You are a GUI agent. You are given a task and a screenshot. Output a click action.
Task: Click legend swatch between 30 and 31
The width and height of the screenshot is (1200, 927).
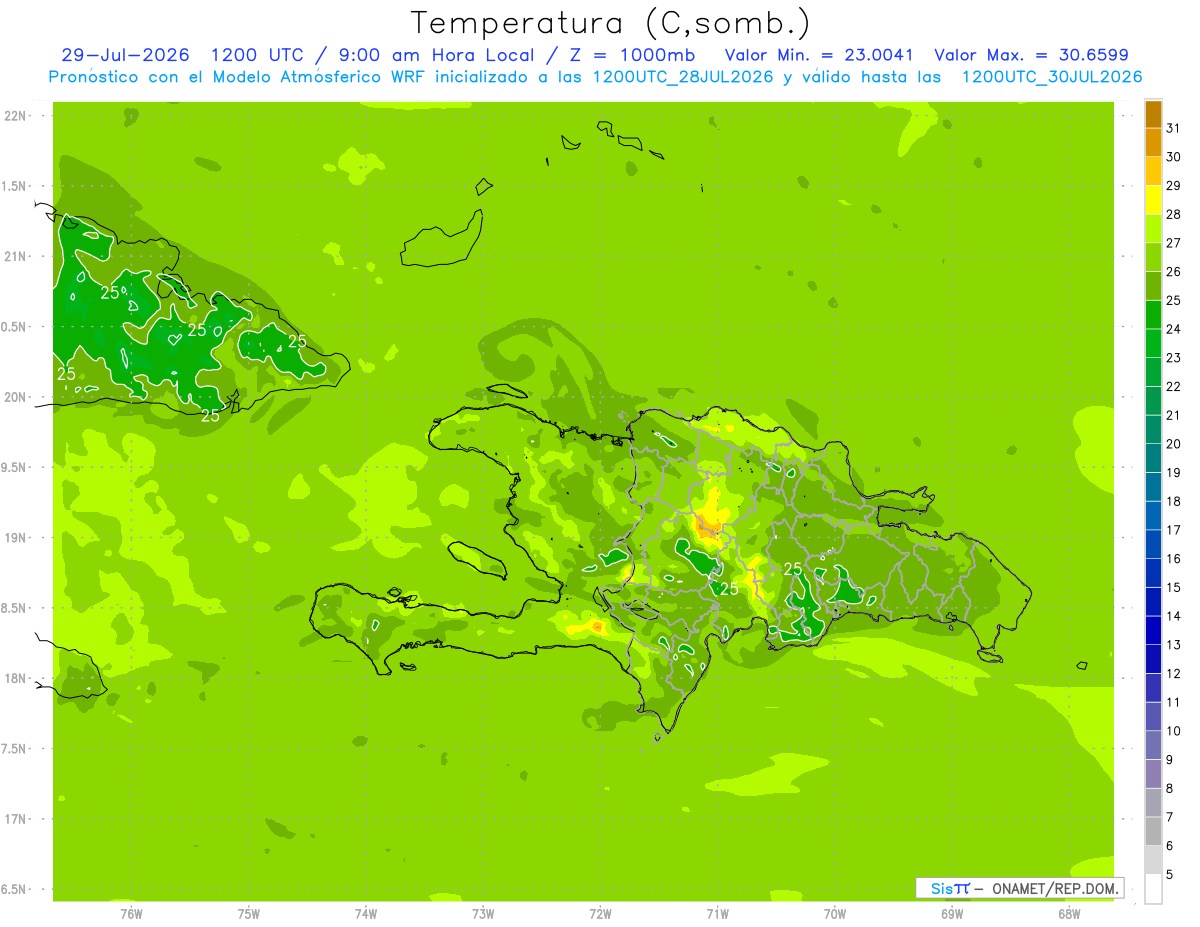1153,142
